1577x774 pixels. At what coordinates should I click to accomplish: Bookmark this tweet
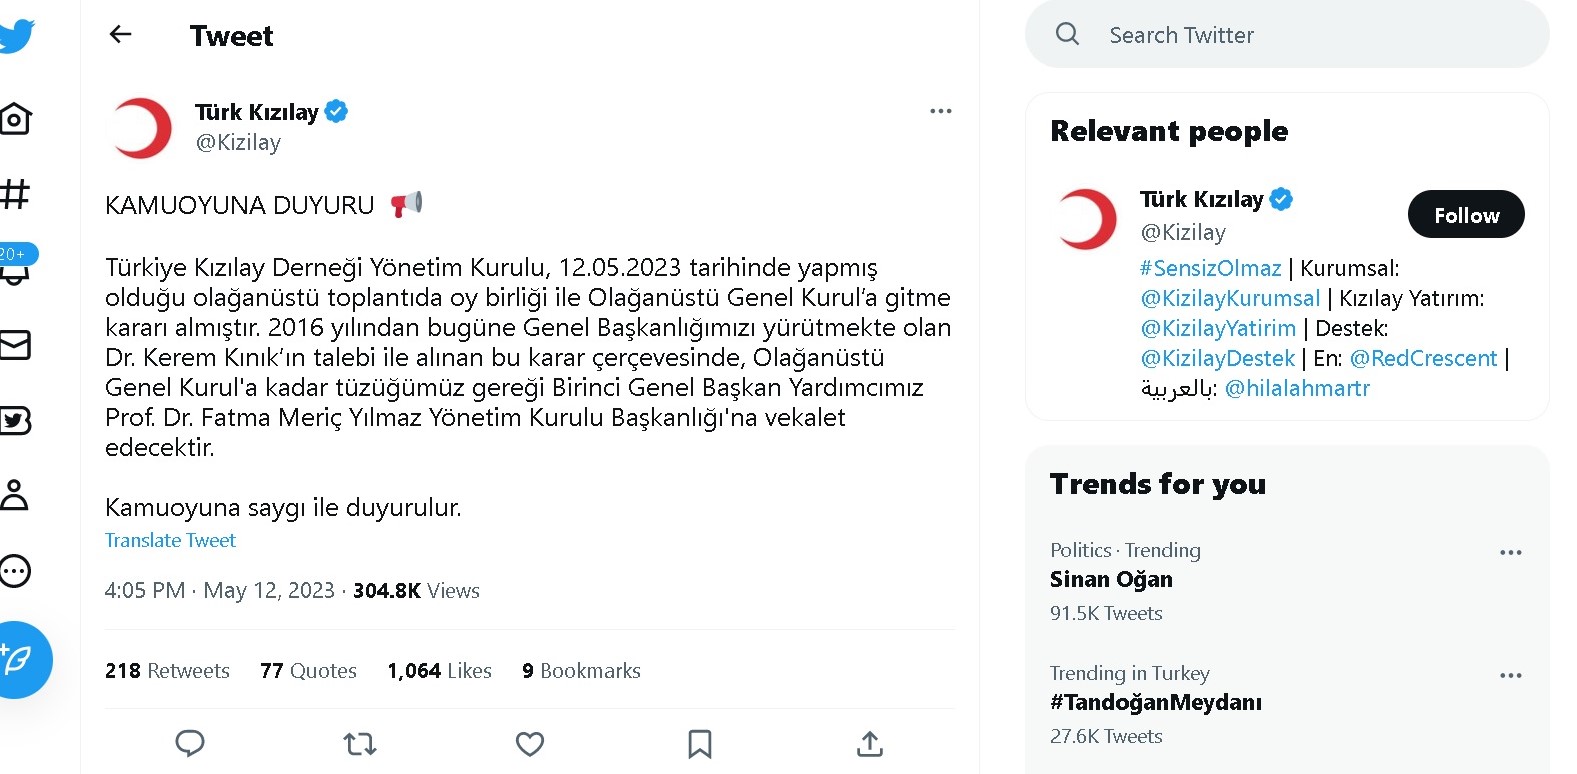coord(699,744)
